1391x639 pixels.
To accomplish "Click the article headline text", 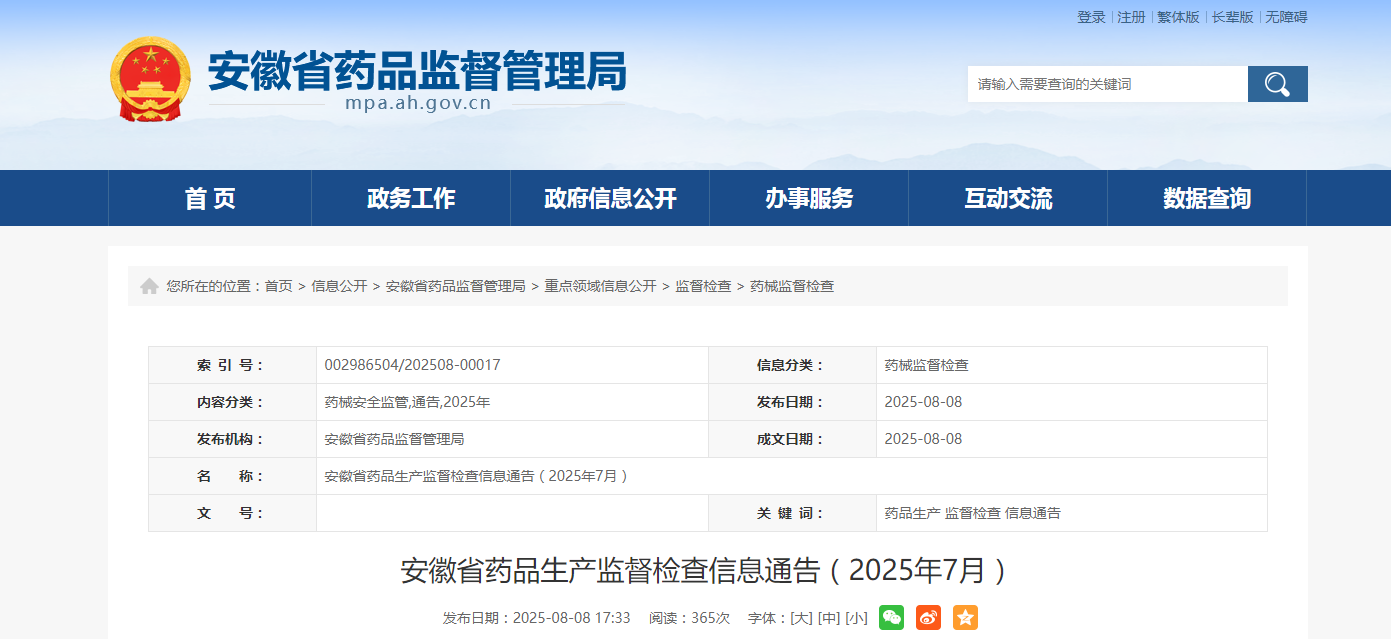I will click(x=703, y=571).
